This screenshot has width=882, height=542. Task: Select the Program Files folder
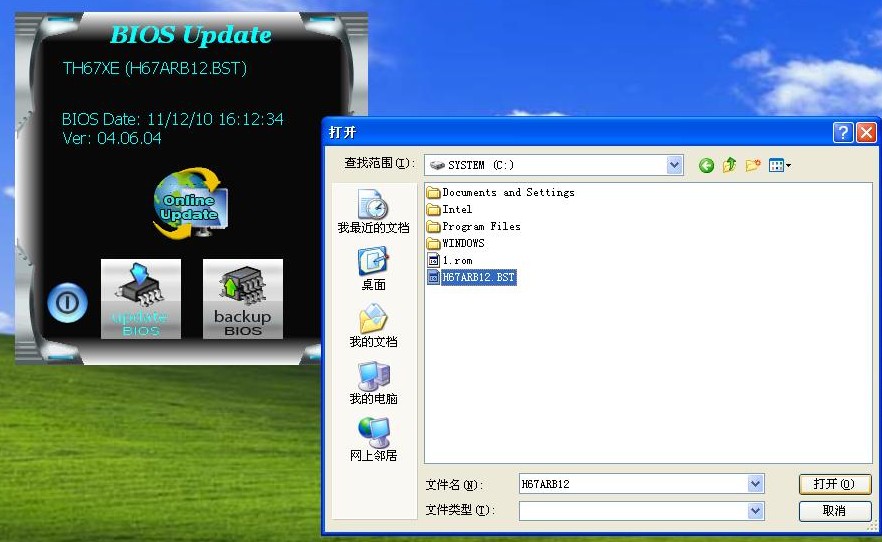click(x=474, y=226)
